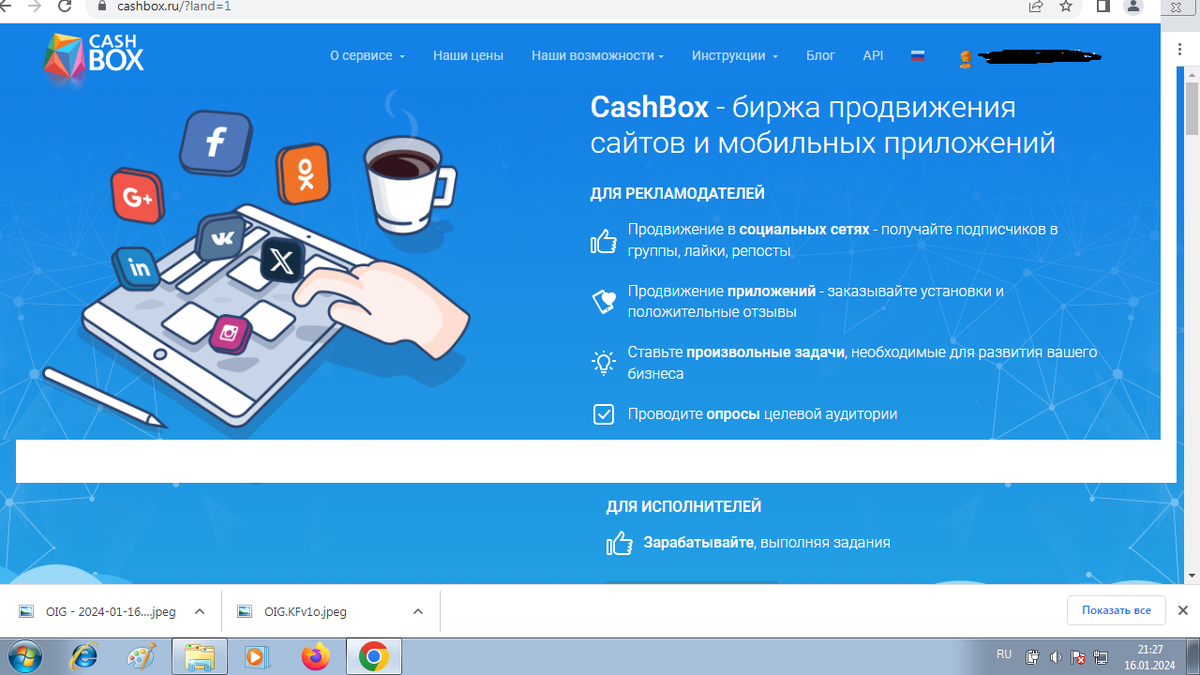The image size is (1200, 675).
Task: Launch Internet Explorer from the taskbar
Action: (83, 657)
